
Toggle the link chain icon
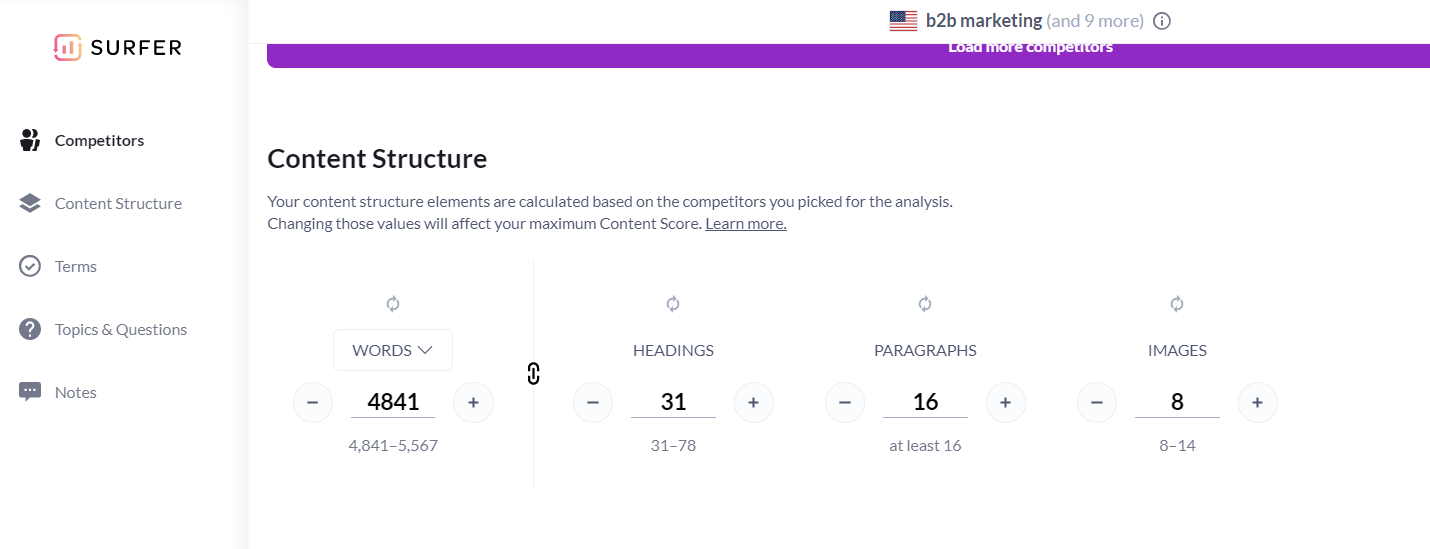[x=533, y=373]
